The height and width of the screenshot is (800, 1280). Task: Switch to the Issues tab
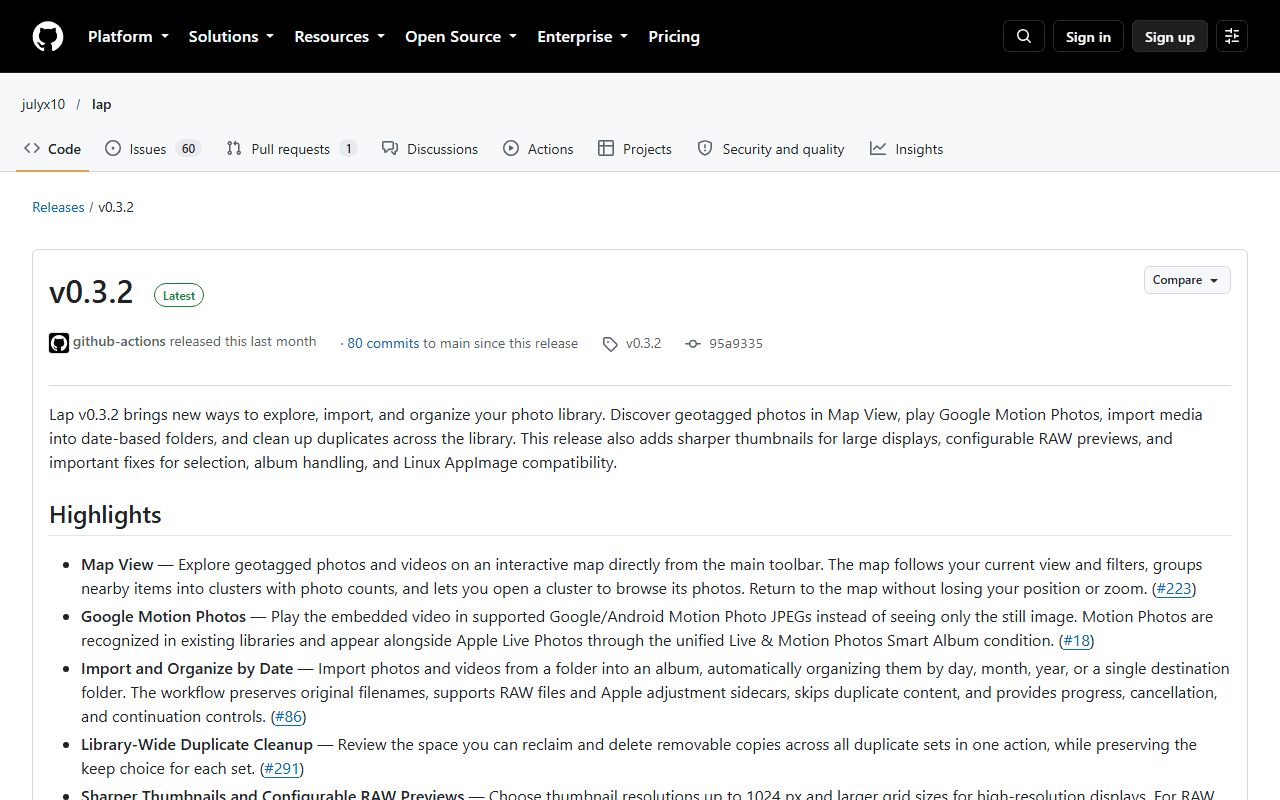coord(153,149)
